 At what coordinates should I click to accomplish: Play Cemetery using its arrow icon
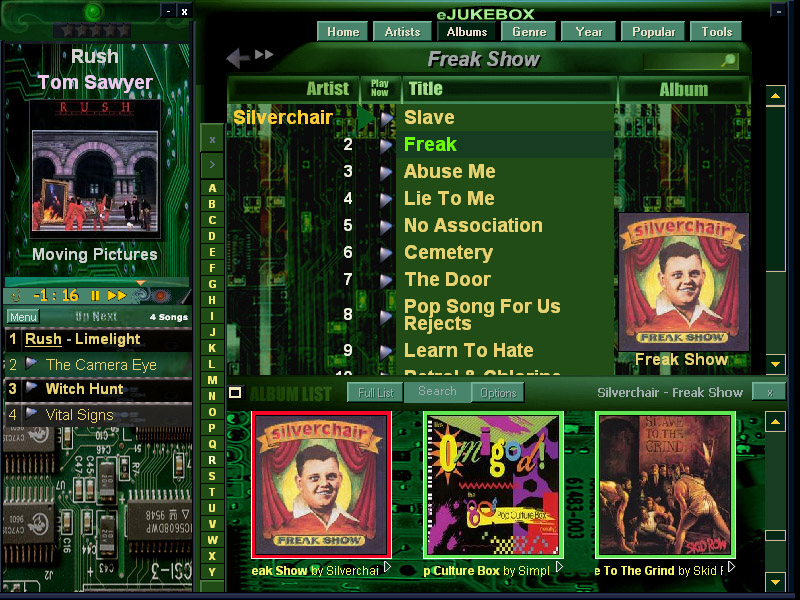point(386,254)
